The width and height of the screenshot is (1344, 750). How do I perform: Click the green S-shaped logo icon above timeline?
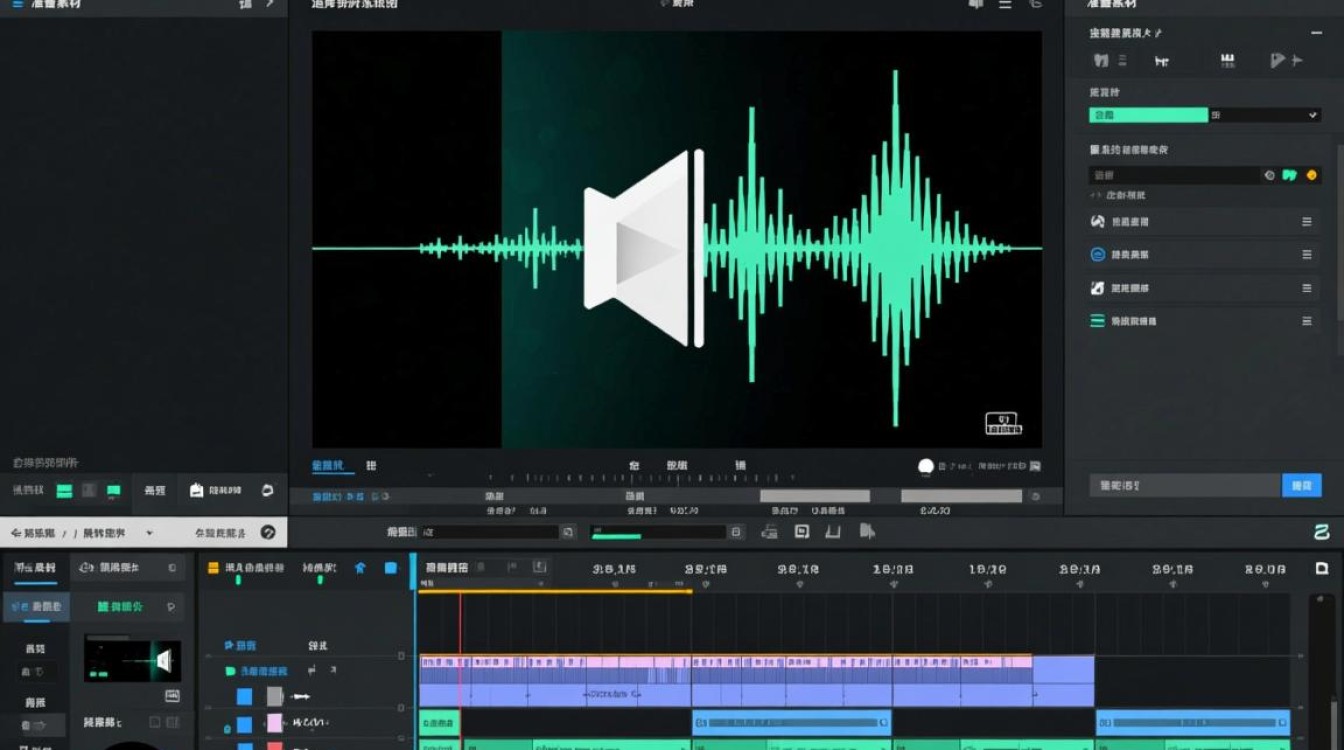(x=1321, y=532)
